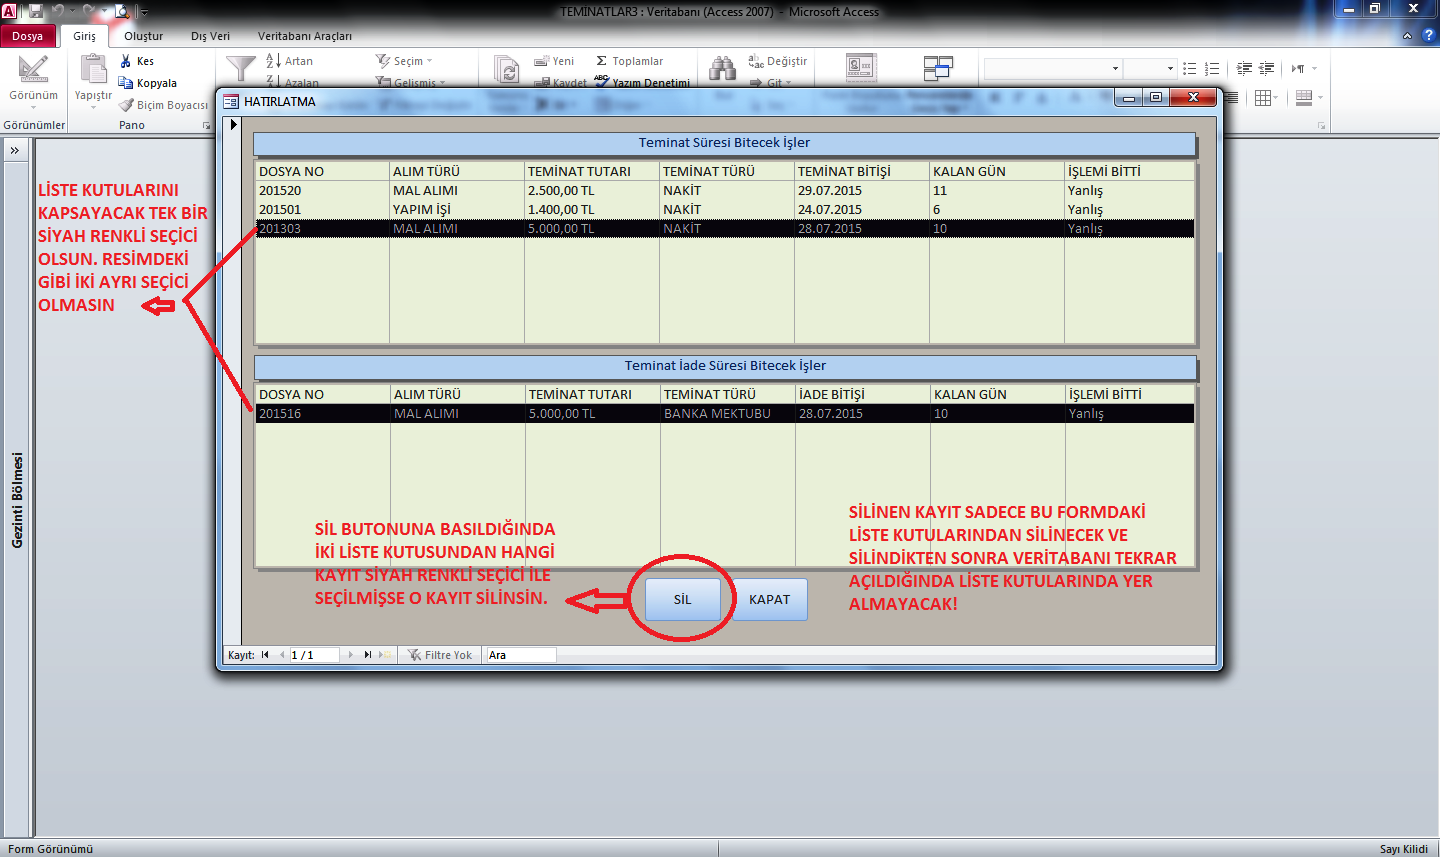This screenshot has width=1440, height=857.
Task: Click the large filter funnel icon
Action: [x=241, y=68]
